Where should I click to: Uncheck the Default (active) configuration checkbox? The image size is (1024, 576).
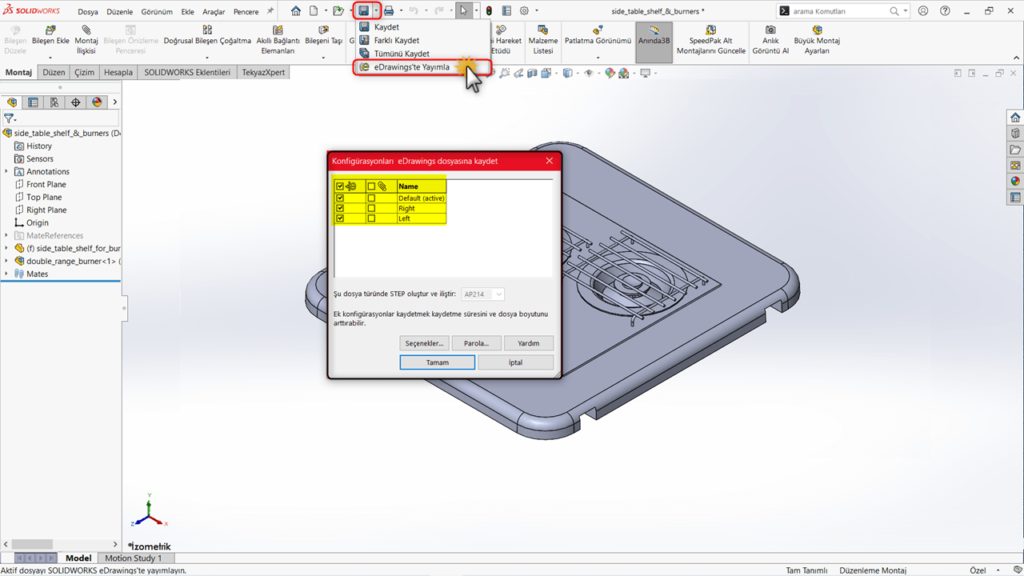(341, 198)
